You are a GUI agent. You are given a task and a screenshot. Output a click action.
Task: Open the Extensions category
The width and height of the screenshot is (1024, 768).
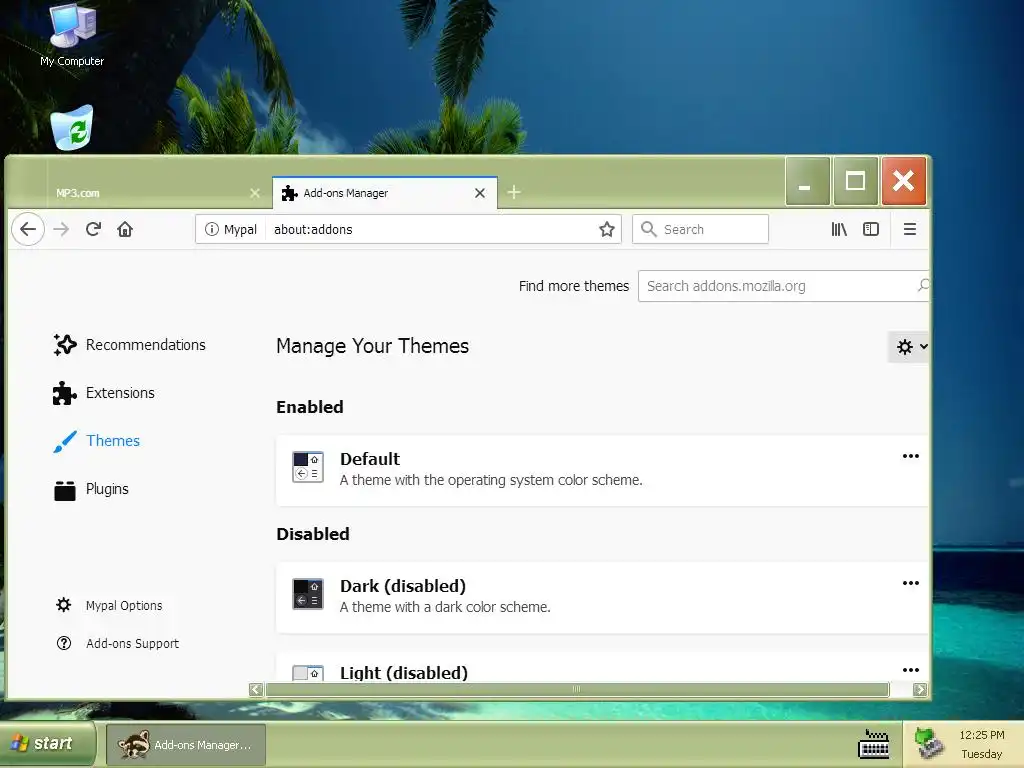click(104, 393)
